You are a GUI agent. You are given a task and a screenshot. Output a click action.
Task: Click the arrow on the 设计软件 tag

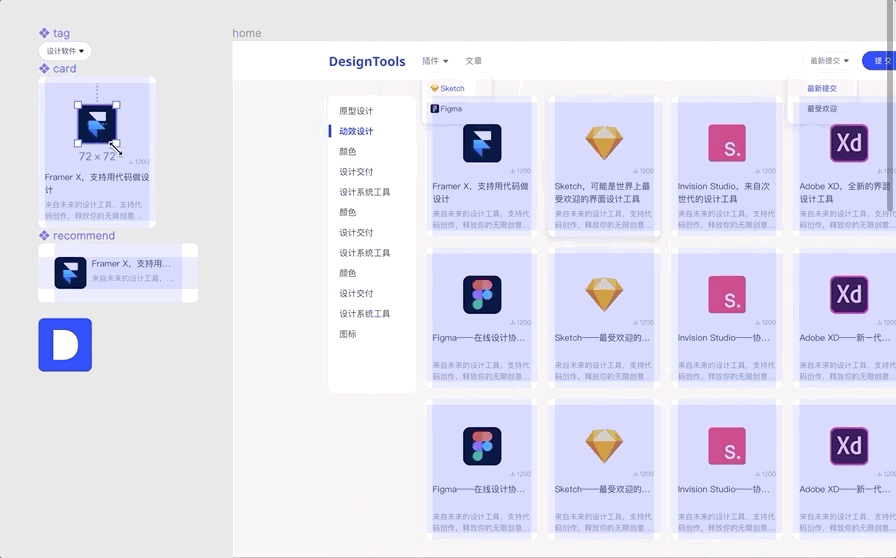(81, 51)
